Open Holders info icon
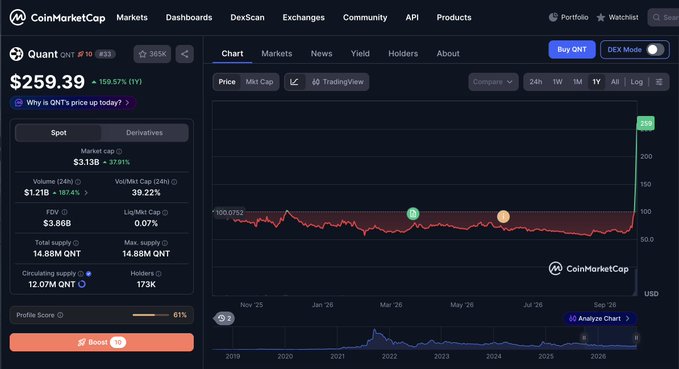The width and height of the screenshot is (679, 369). click(x=158, y=274)
